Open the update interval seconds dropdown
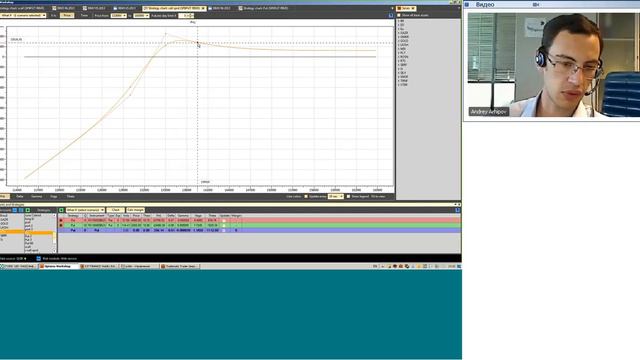 (336, 196)
